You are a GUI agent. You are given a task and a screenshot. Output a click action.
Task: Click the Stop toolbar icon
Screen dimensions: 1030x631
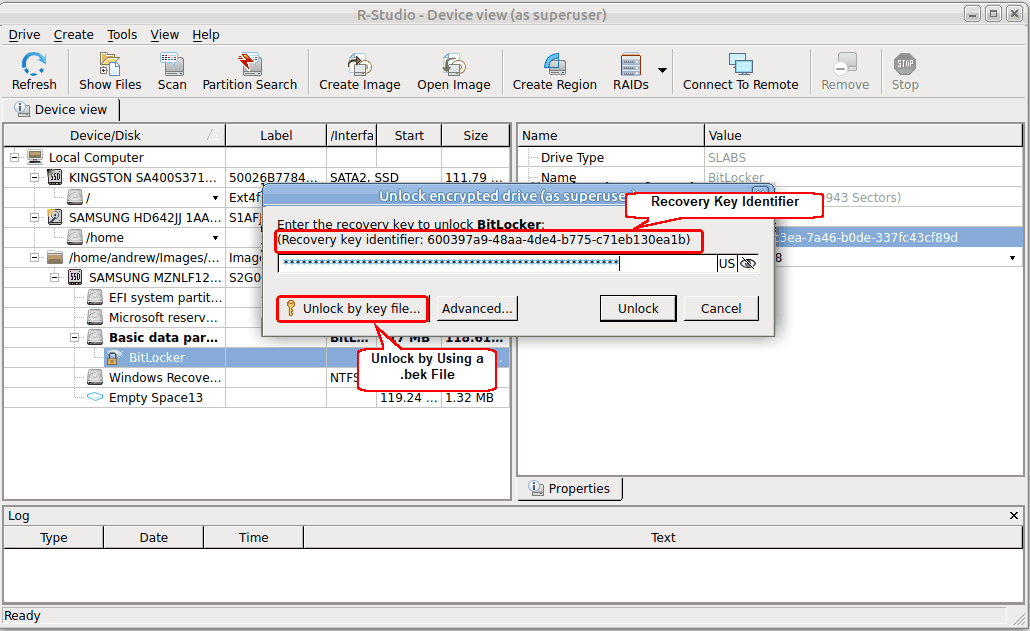pos(905,65)
